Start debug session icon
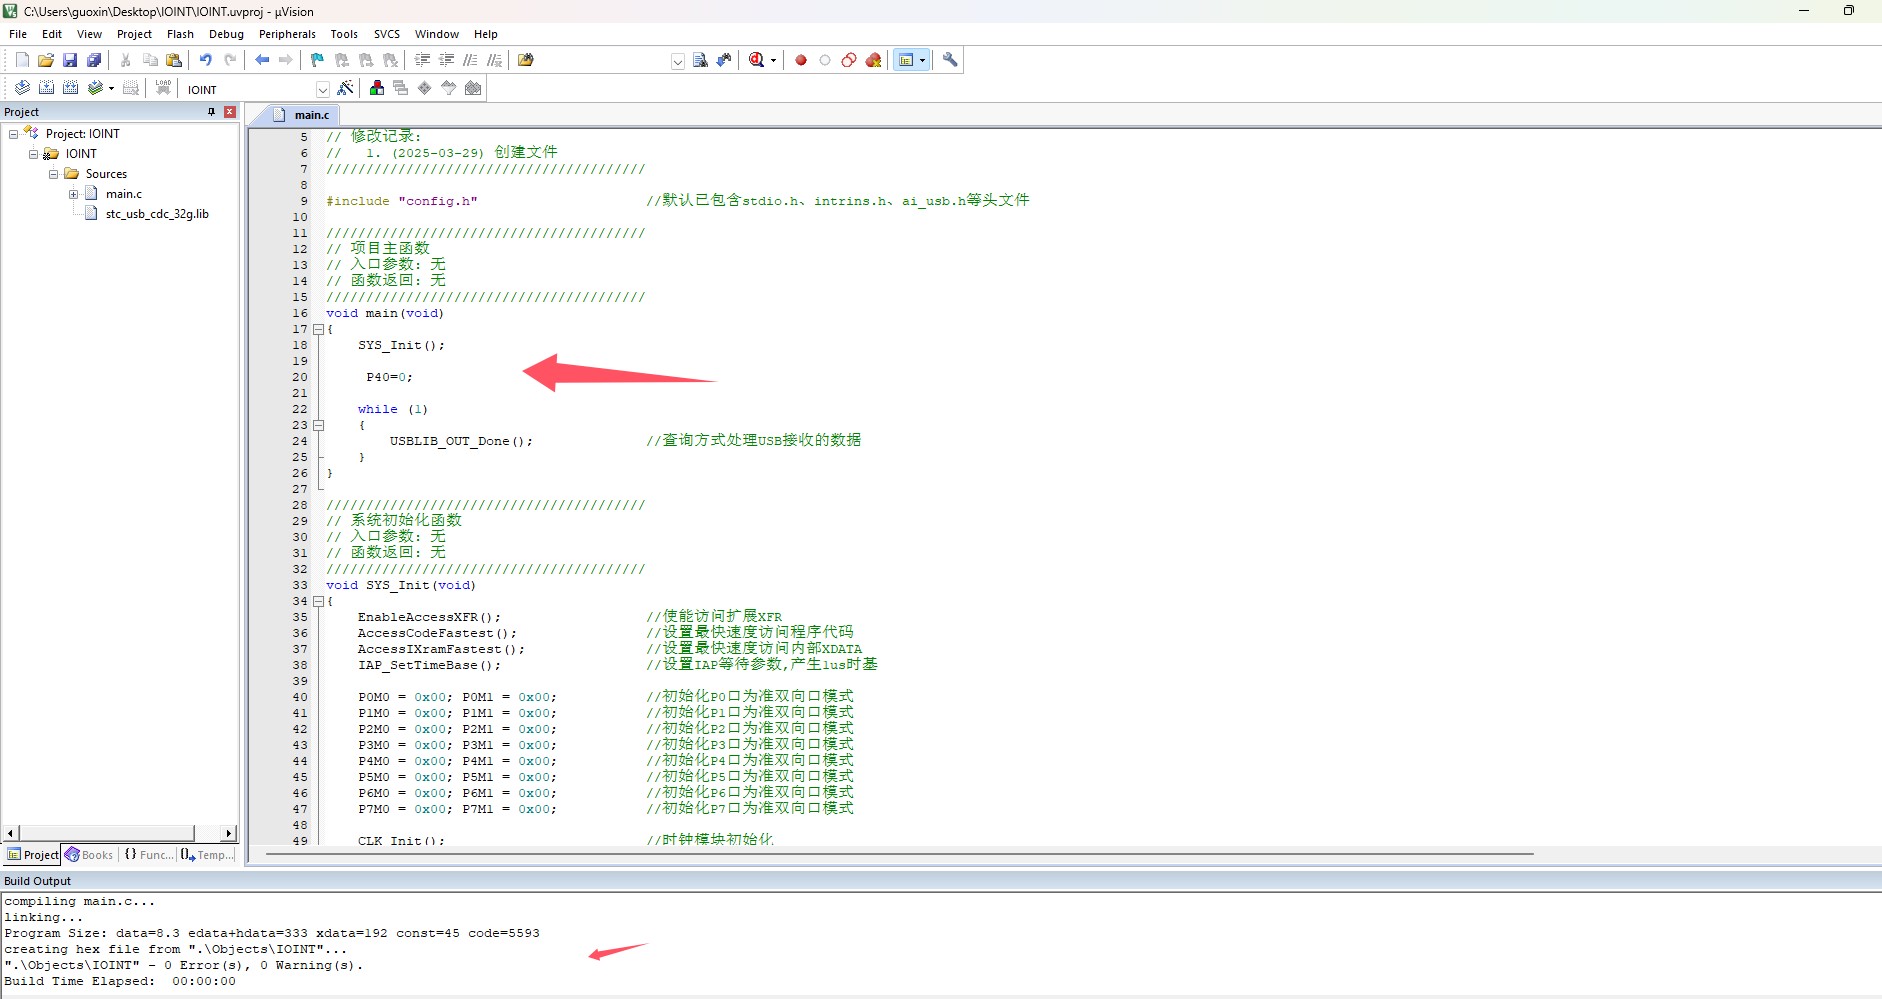Viewport: 1882px width, 999px height. (757, 60)
